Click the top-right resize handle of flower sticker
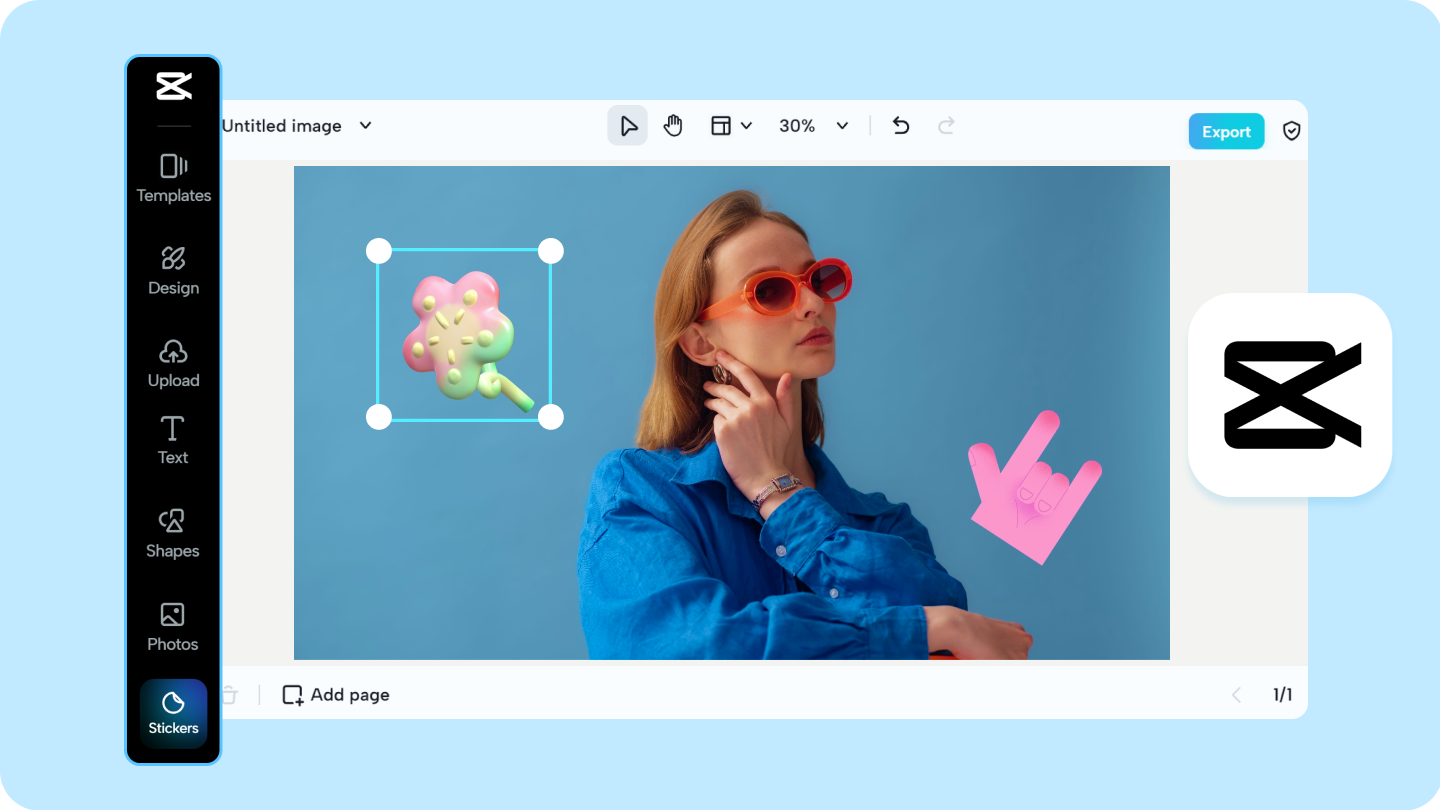 point(551,251)
